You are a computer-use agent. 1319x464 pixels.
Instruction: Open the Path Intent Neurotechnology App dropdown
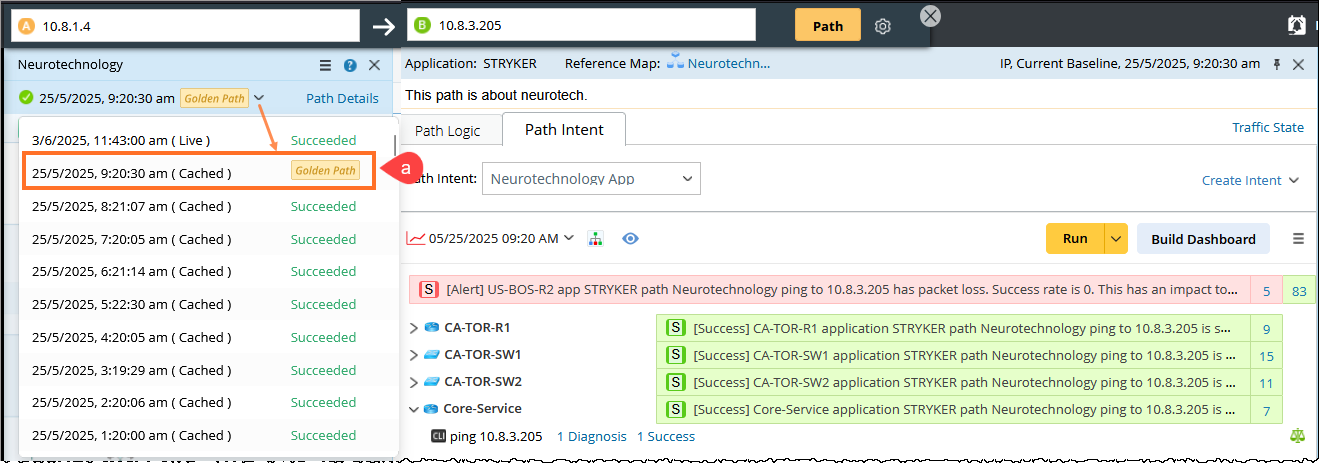591,179
